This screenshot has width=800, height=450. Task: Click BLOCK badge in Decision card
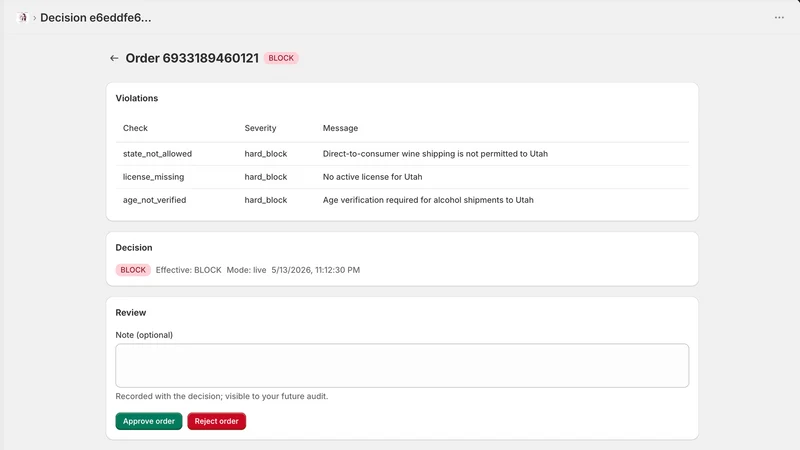click(x=133, y=270)
